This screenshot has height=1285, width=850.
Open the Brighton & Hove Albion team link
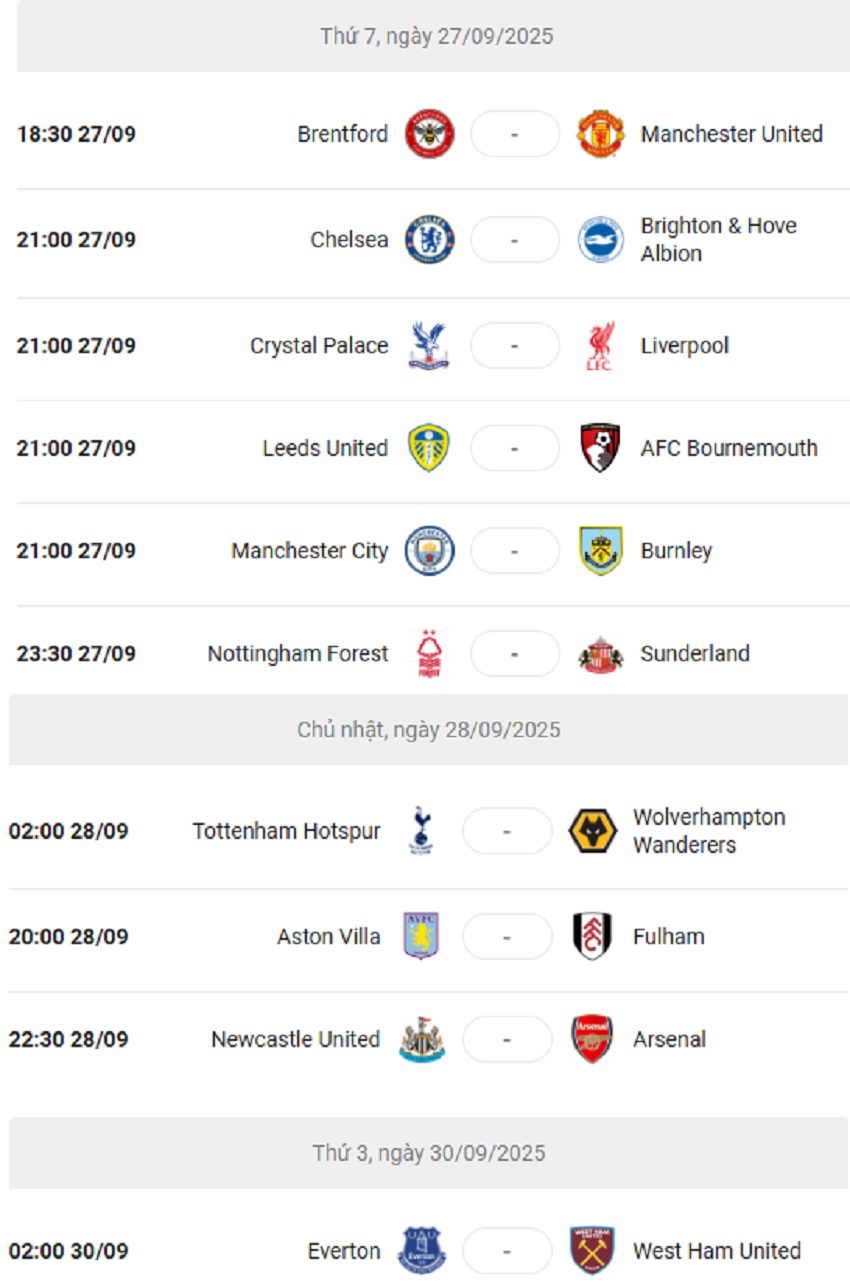coord(718,240)
